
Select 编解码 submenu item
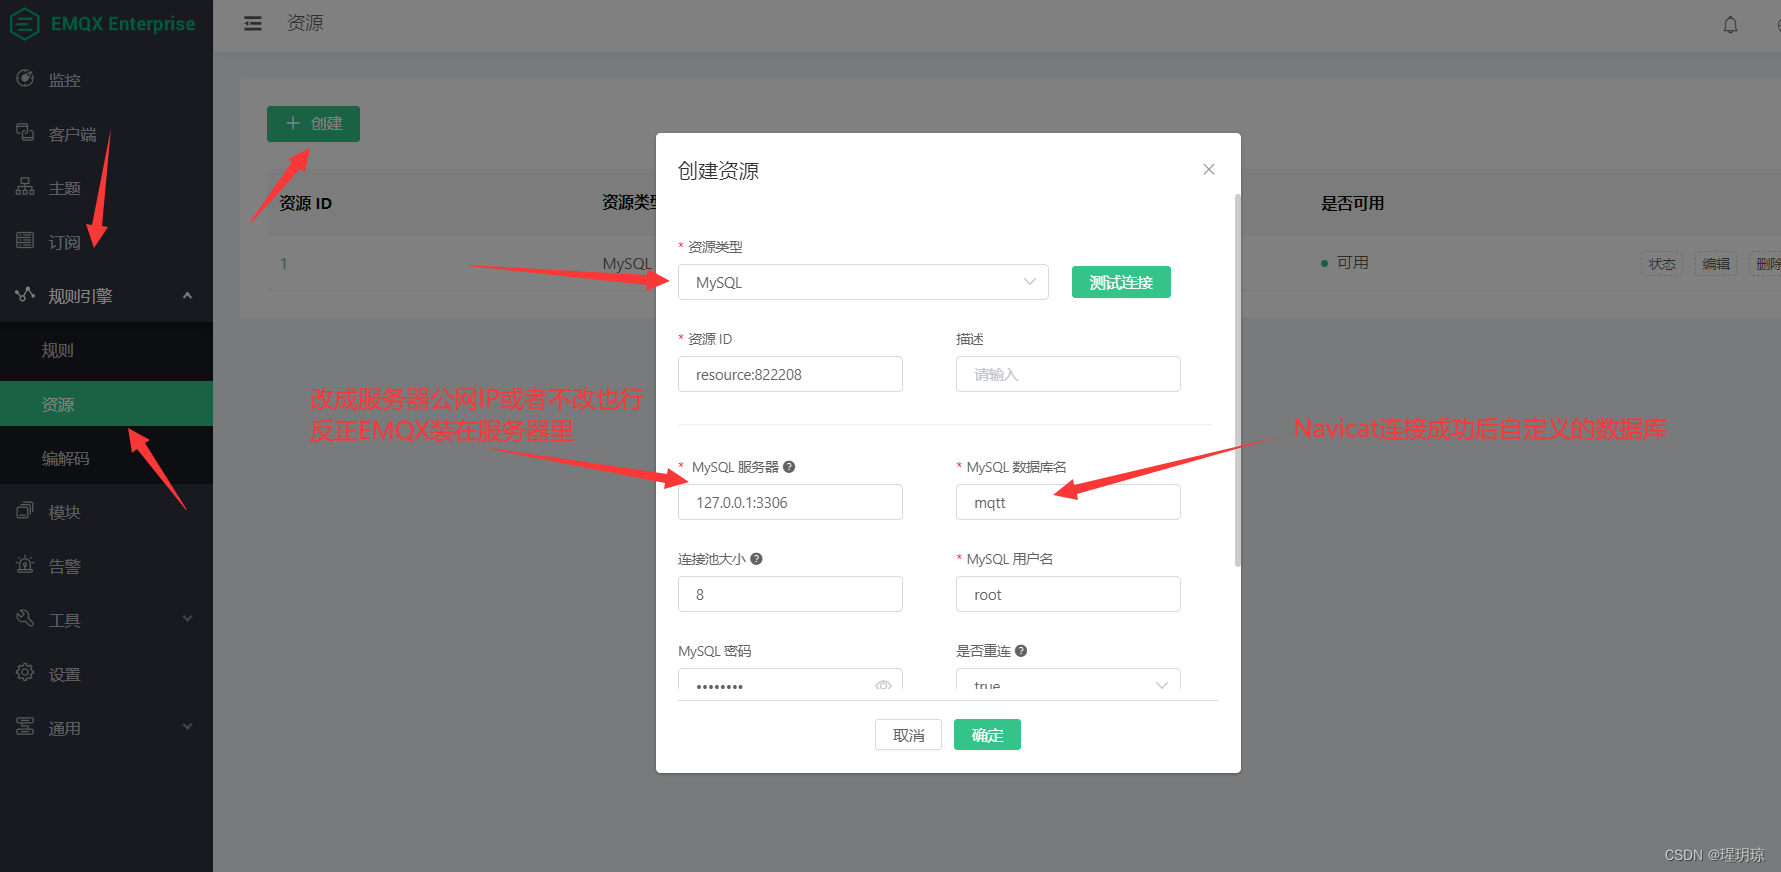pyautogui.click(x=106, y=458)
